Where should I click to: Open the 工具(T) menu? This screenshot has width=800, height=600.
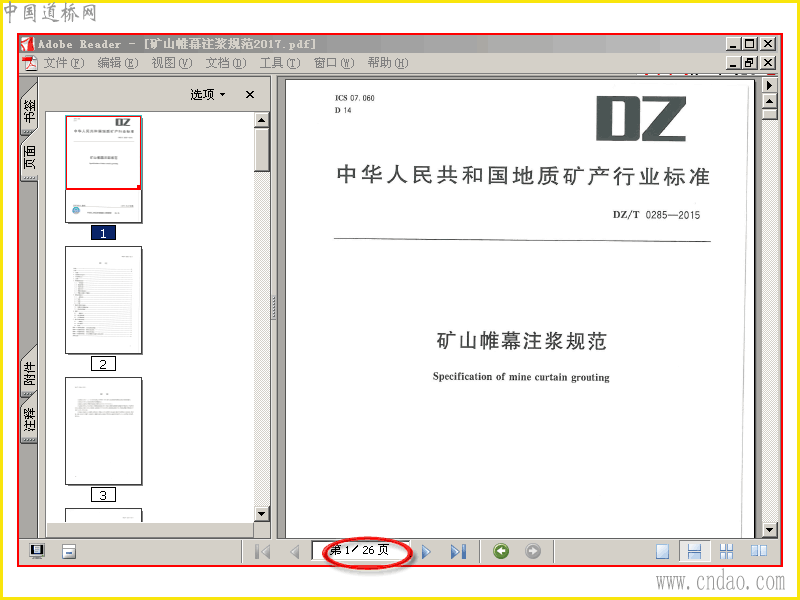pyautogui.click(x=280, y=63)
